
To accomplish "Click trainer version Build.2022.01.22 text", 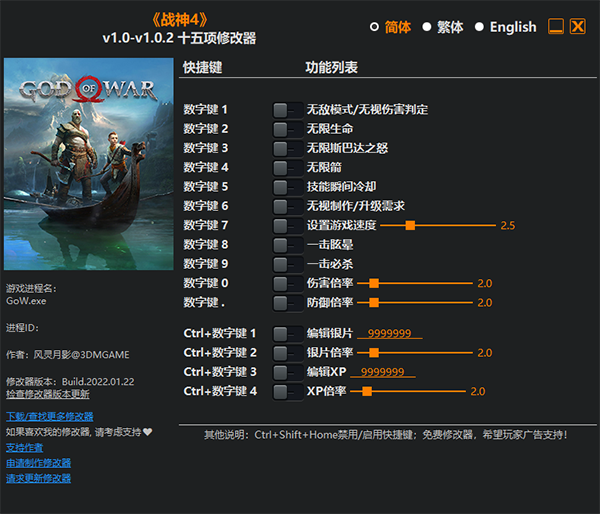I will coord(98,382).
